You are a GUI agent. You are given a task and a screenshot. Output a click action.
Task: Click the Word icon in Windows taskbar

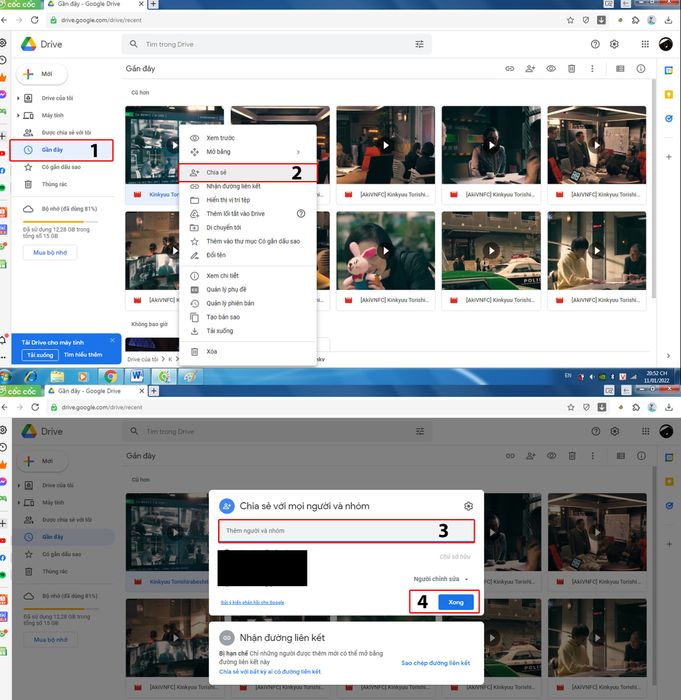(137, 377)
